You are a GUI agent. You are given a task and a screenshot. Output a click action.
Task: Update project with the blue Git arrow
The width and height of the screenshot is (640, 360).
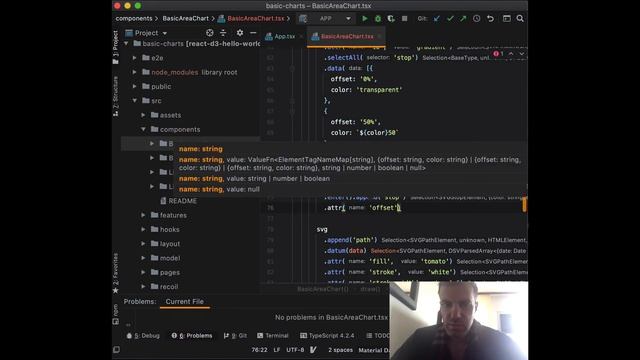pos(437,18)
